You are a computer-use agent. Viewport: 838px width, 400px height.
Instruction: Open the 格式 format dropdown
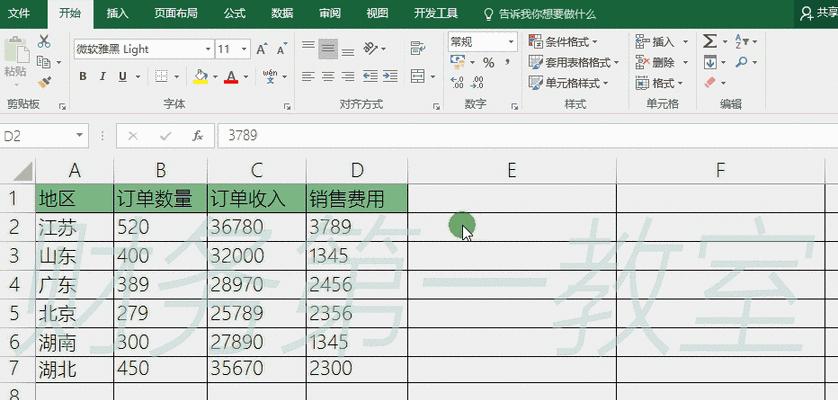(x=660, y=83)
